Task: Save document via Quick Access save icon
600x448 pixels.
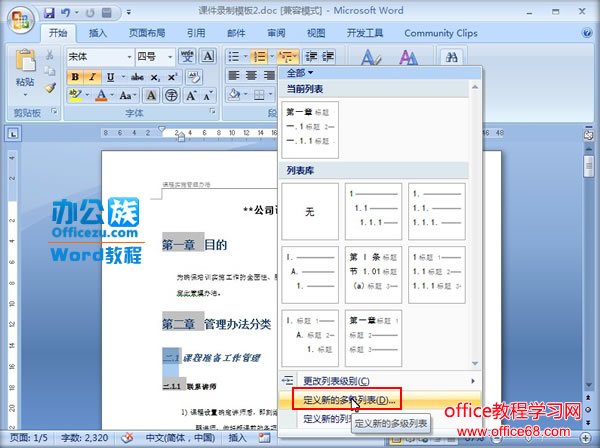Action: point(49,13)
